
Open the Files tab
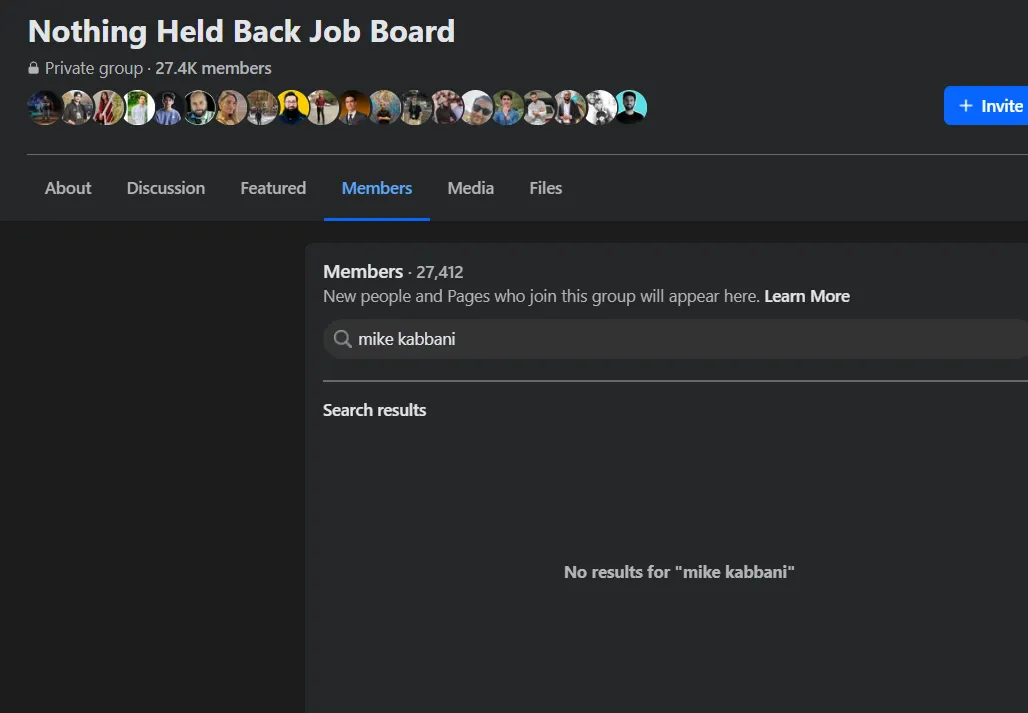pyautogui.click(x=546, y=188)
